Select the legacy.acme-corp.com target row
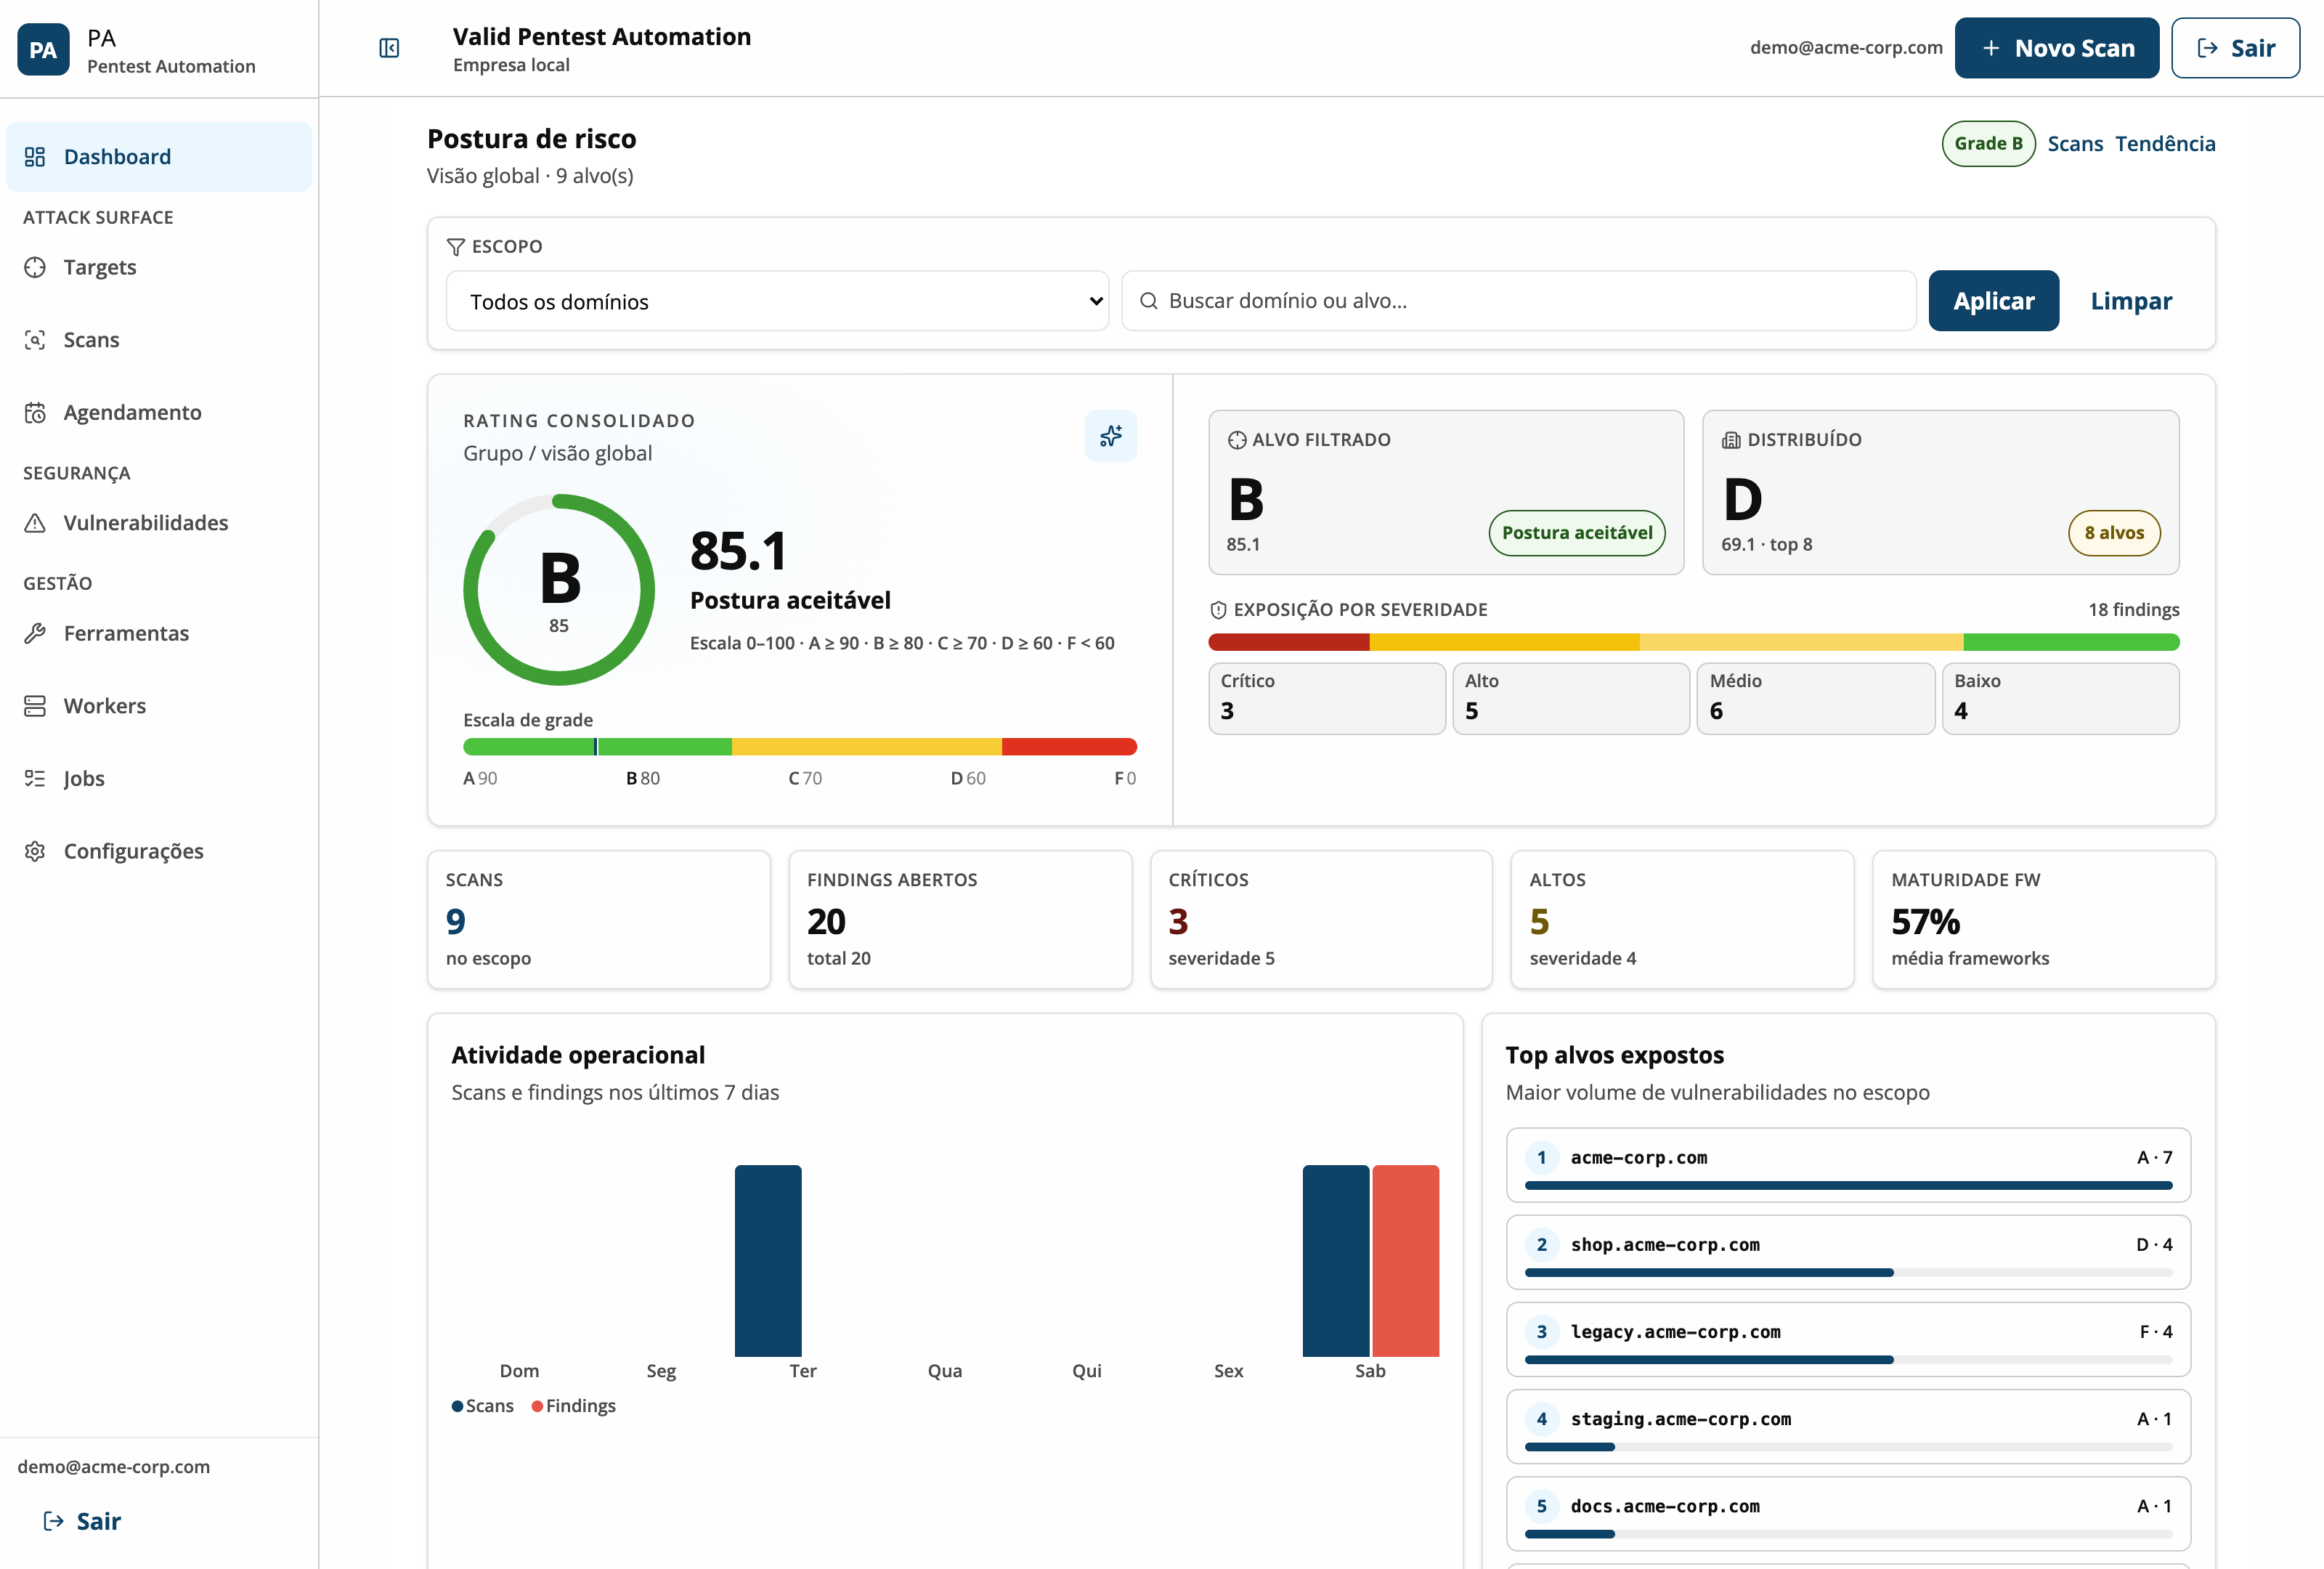 pos(1848,1340)
